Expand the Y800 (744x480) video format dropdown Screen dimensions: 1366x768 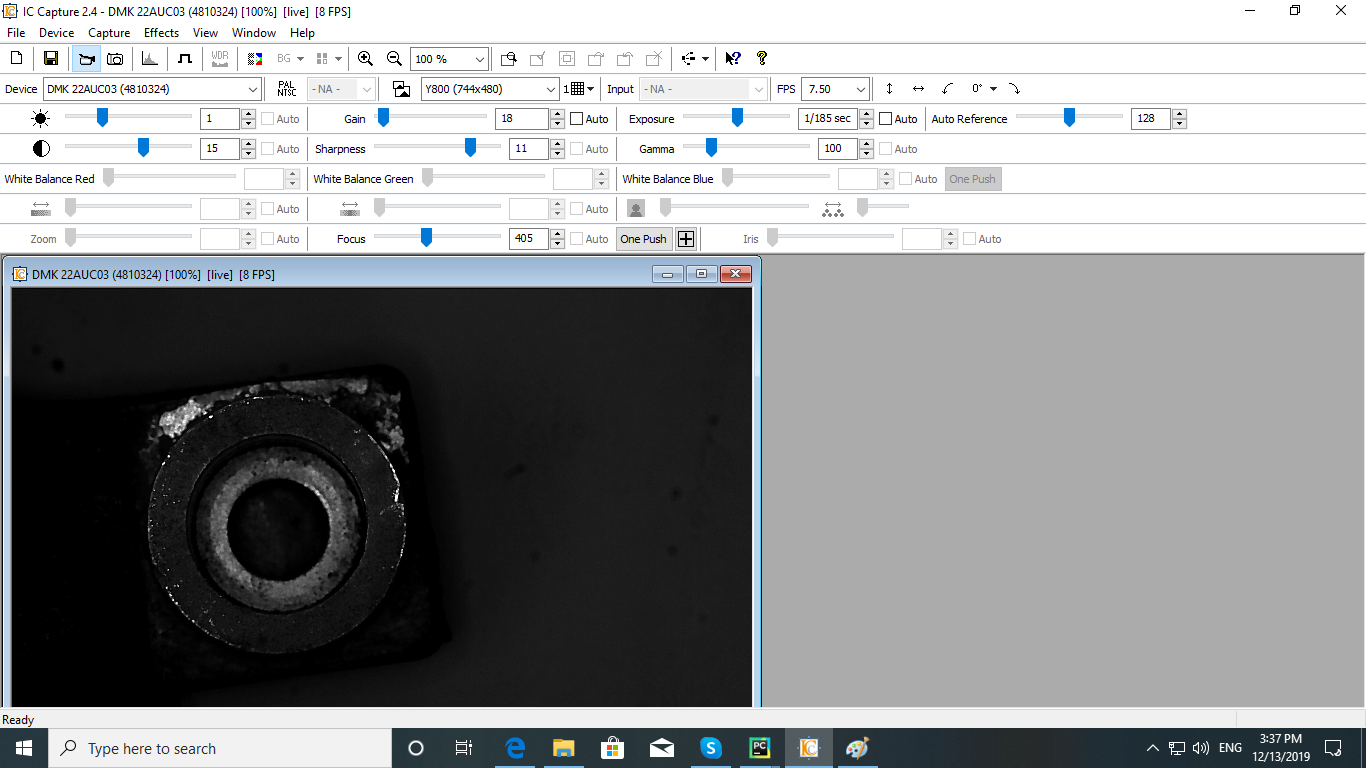(x=490, y=89)
